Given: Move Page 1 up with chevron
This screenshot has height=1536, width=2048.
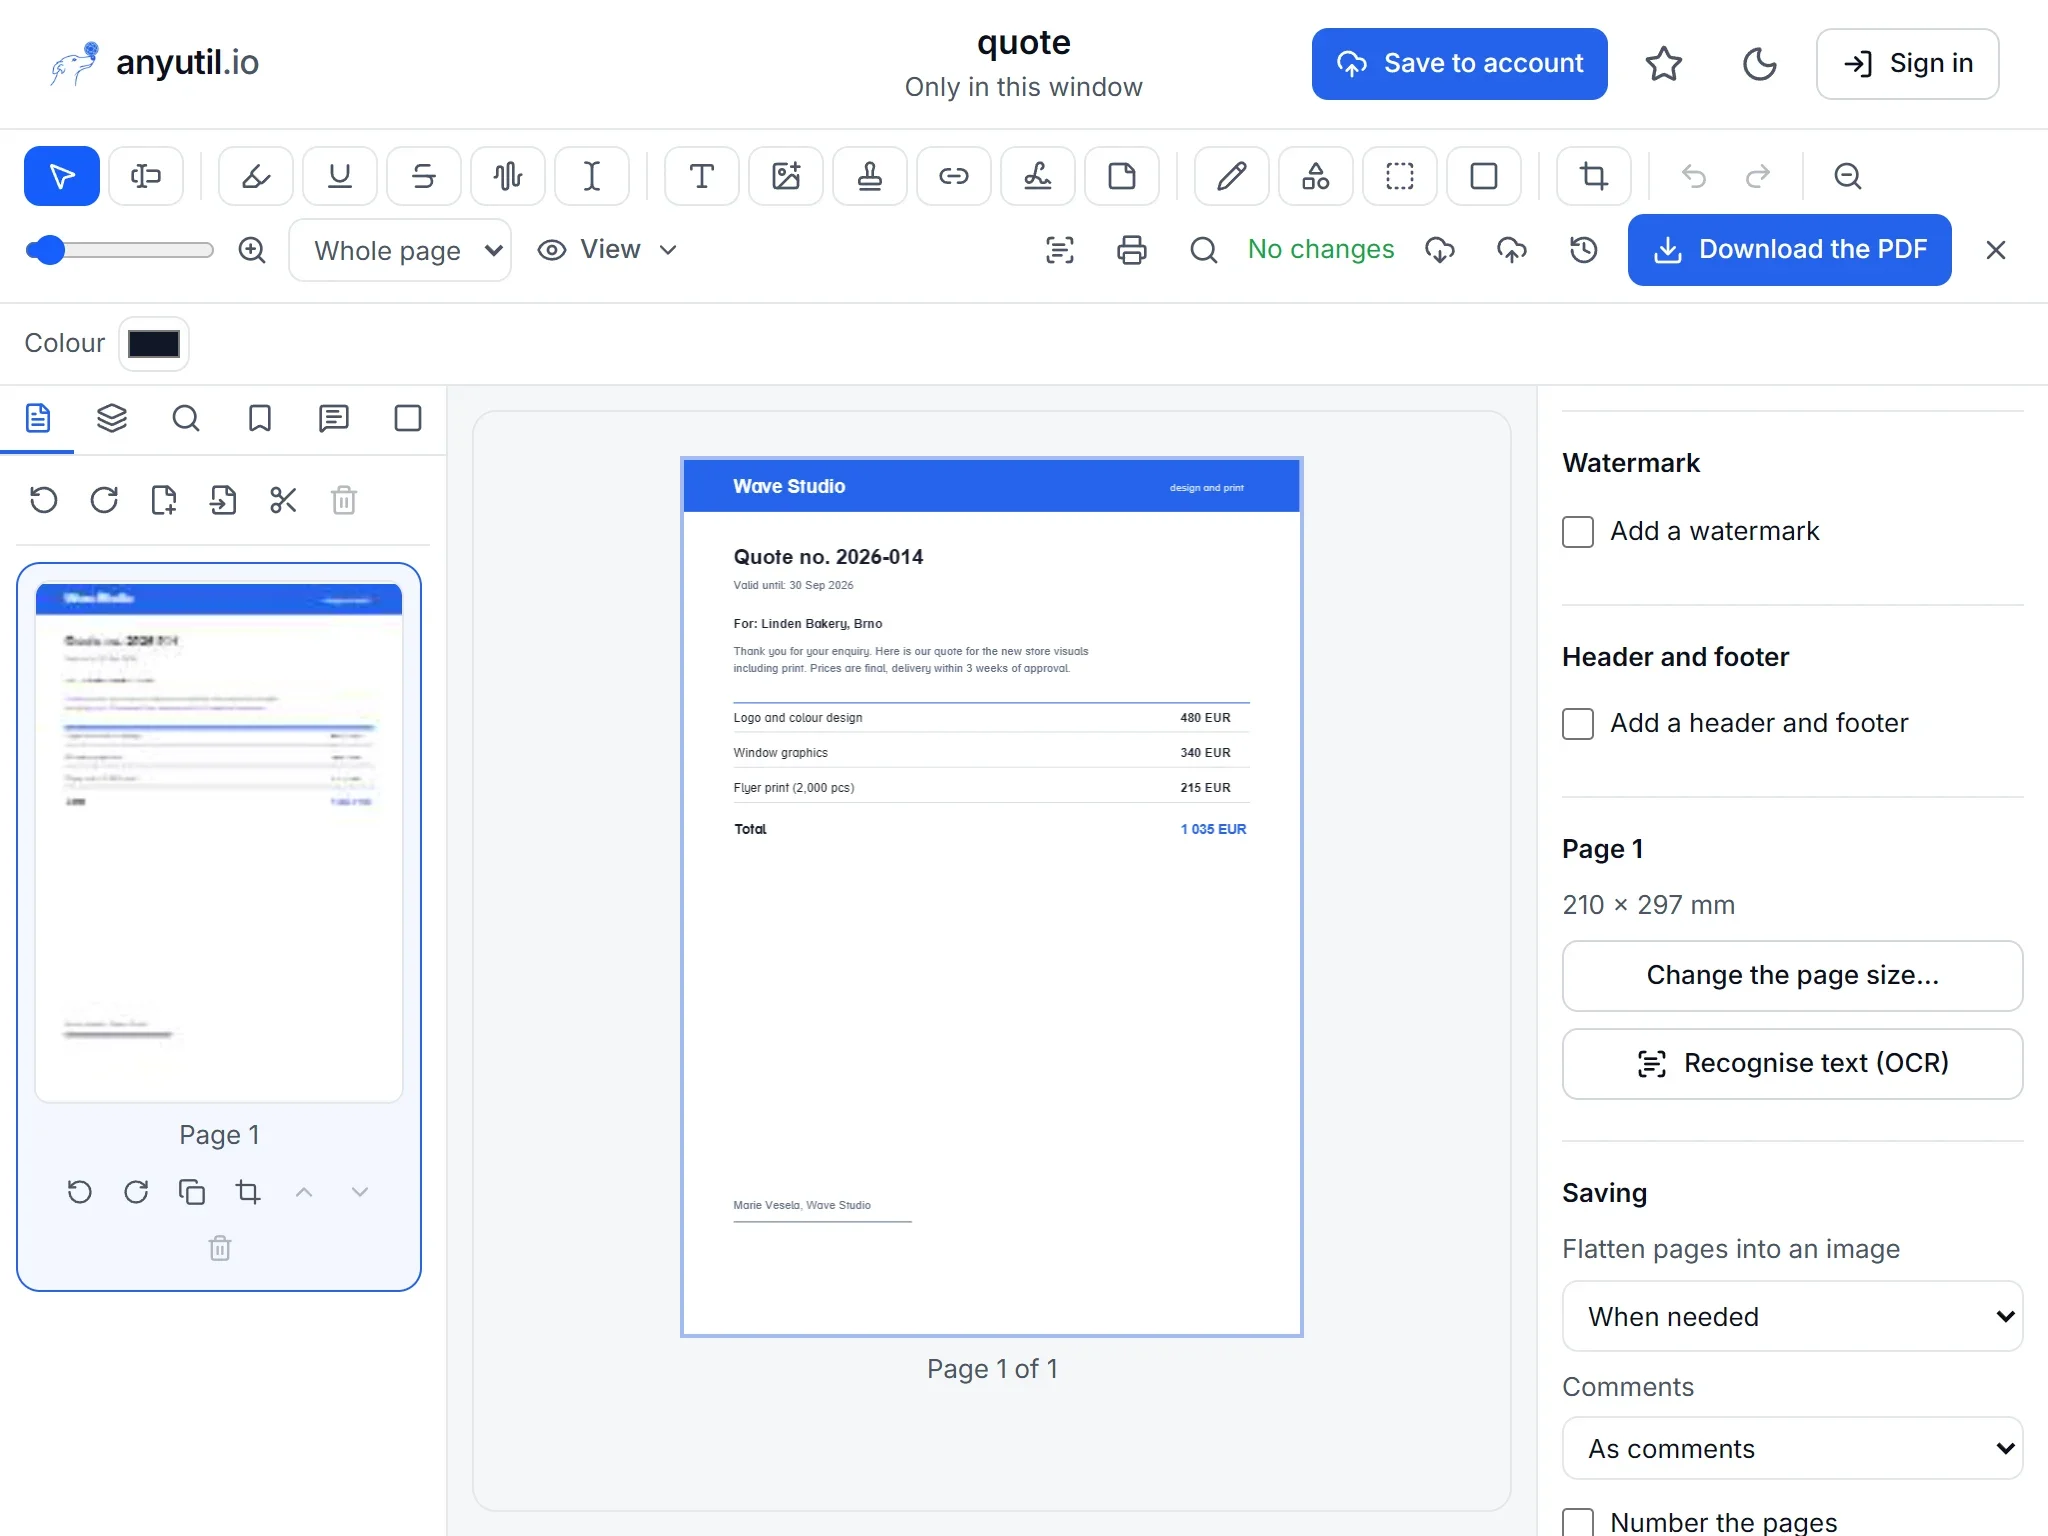Looking at the screenshot, I should pyautogui.click(x=304, y=1192).
